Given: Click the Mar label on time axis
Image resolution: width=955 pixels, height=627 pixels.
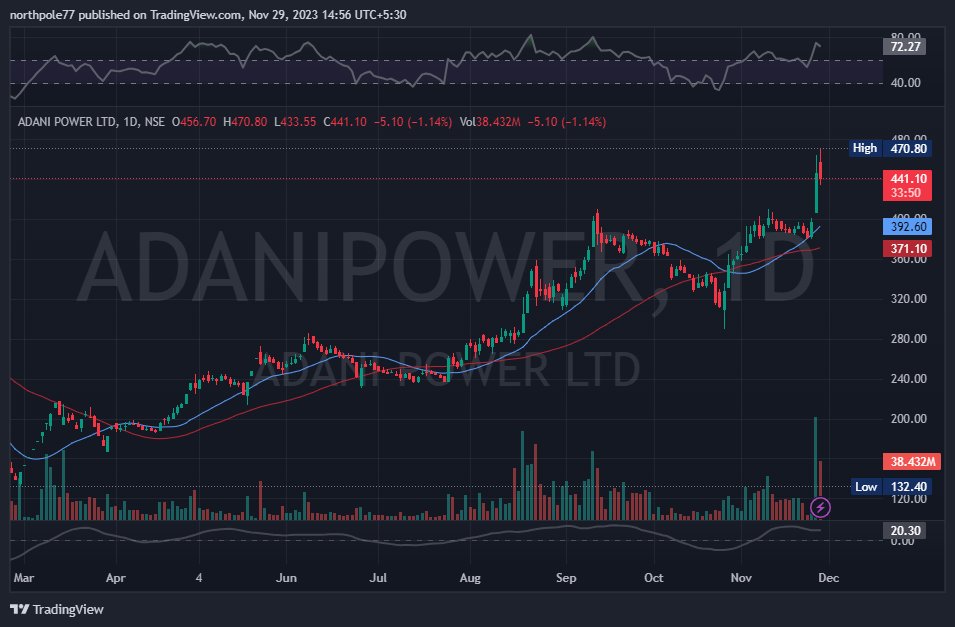Looking at the screenshot, I should coord(24,578).
